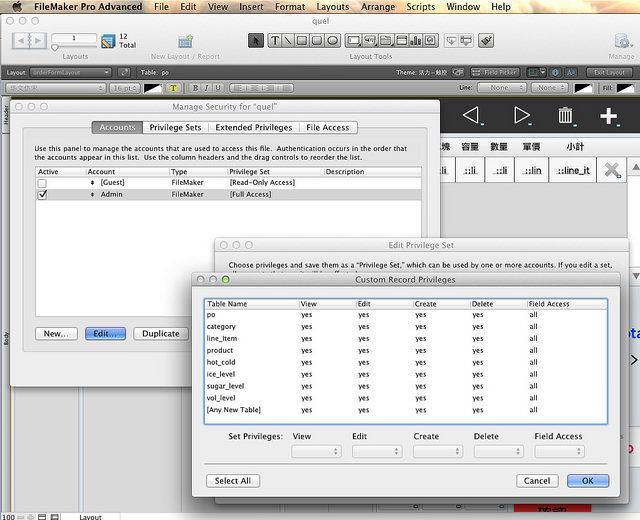Open the Layouts menu
The image size is (640, 520).
tap(333, 7)
